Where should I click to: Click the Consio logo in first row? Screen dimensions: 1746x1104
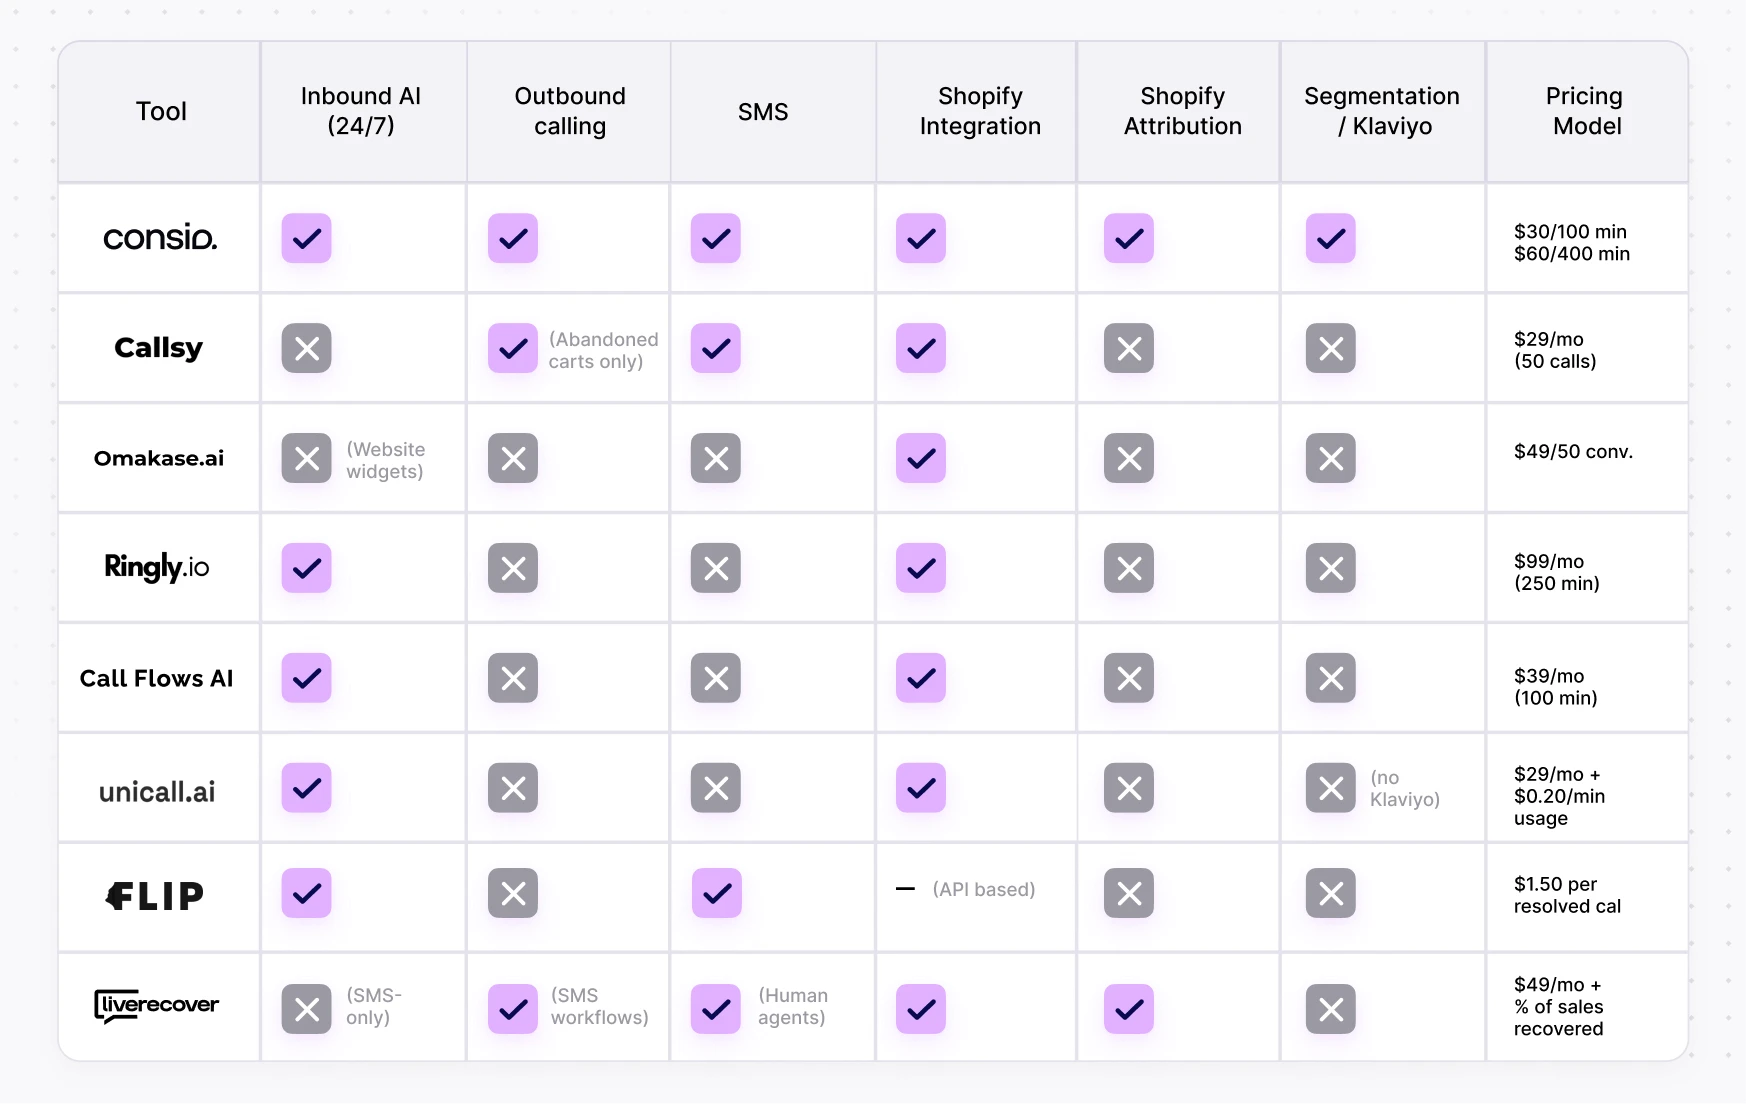pyautogui.click(x=160, y=238)
